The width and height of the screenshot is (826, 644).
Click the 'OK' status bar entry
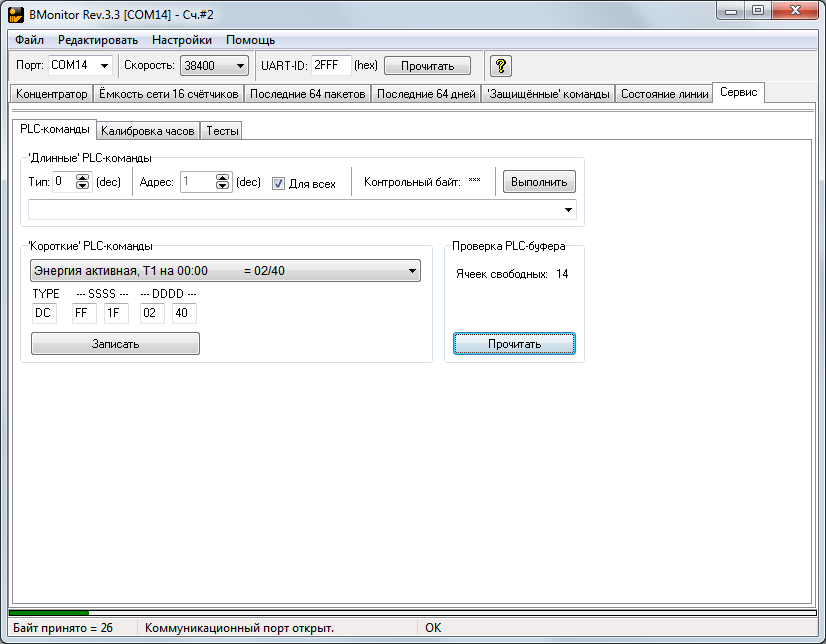coord(433,628)
